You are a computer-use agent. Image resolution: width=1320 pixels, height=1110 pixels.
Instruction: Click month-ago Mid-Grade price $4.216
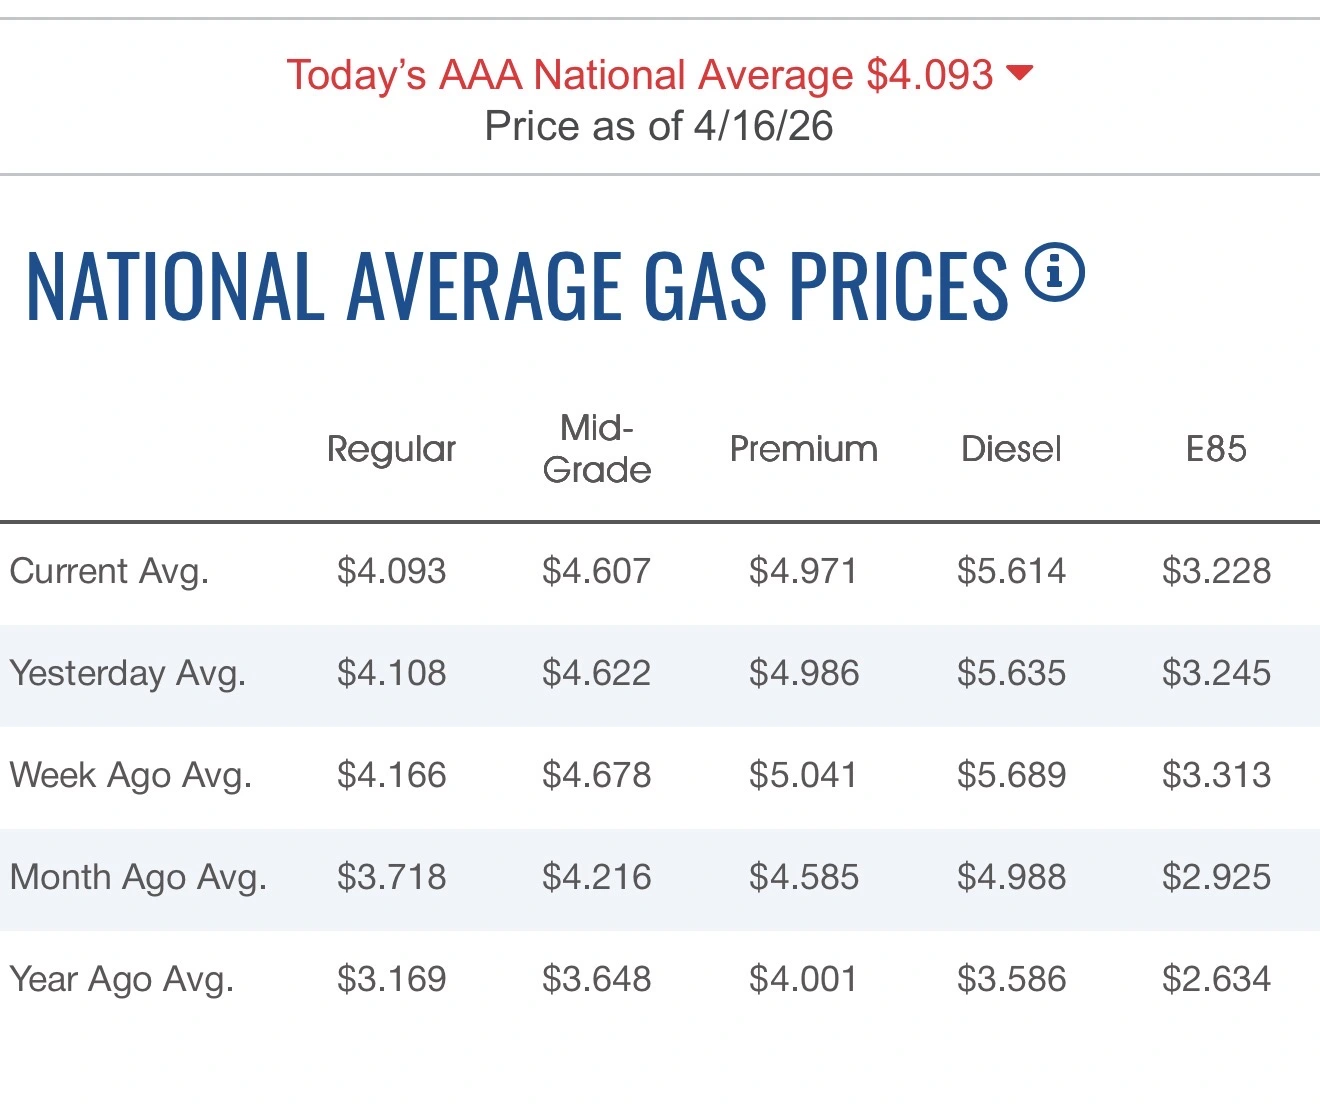597,877
